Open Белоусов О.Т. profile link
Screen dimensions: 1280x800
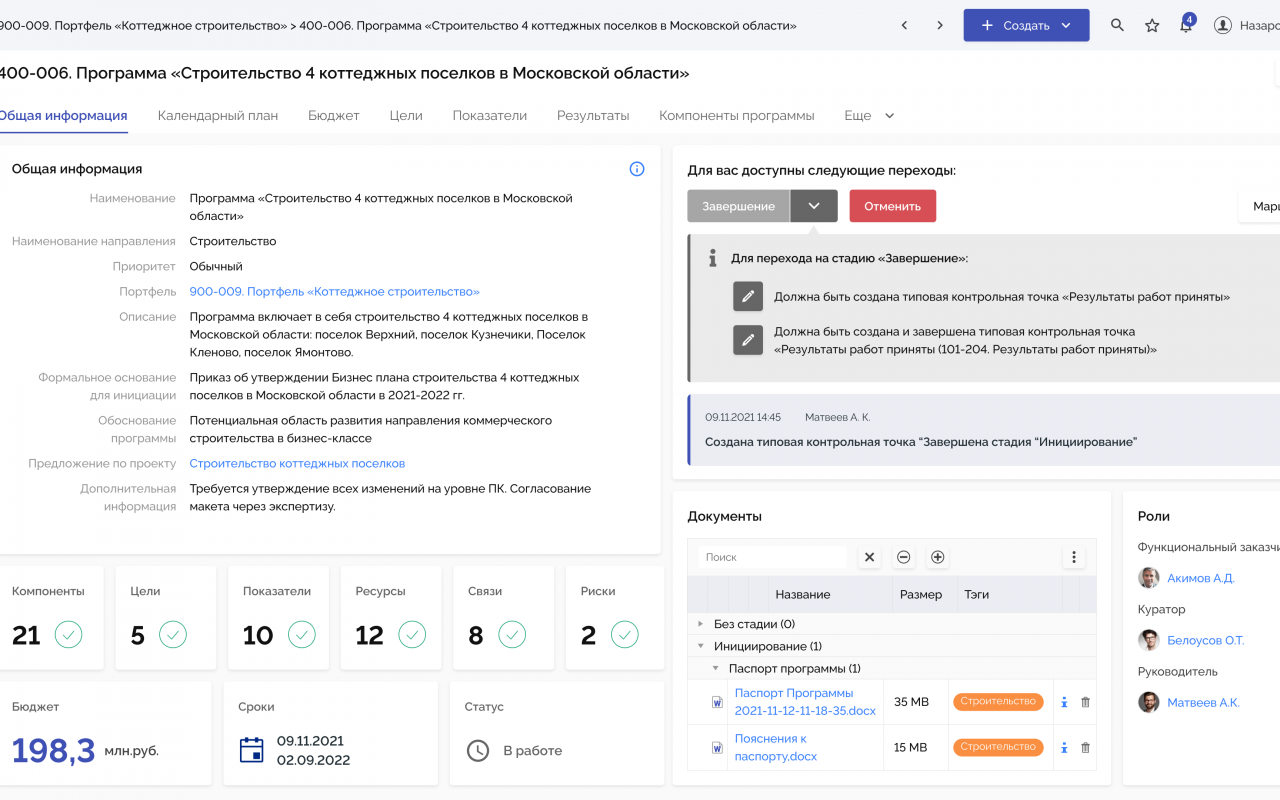point(1206,640)
